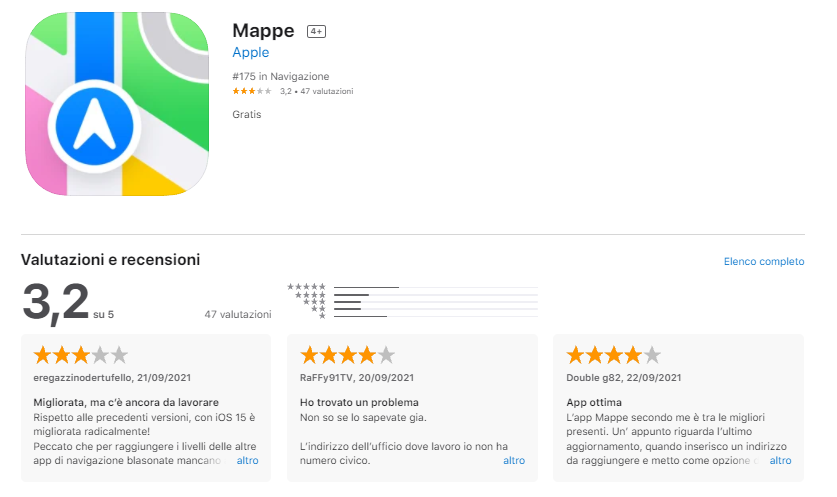Click the five-star row in the ratings histogram
The height and width of the screenshot is (497, 837).
tap(413, 287)
